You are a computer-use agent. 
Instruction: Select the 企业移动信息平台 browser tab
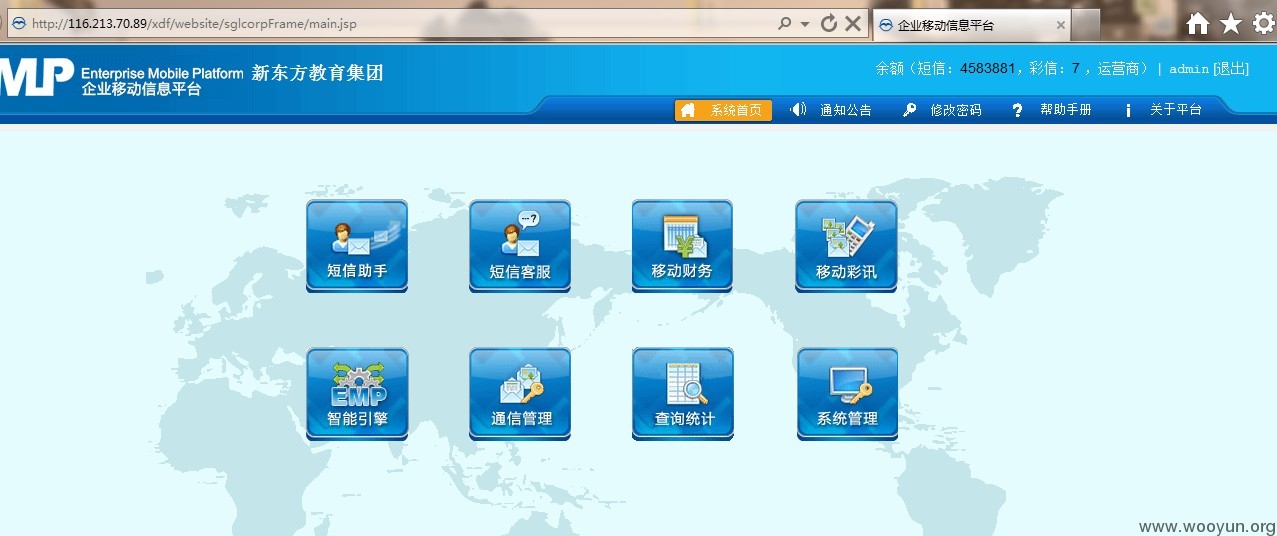coord(971,25)
